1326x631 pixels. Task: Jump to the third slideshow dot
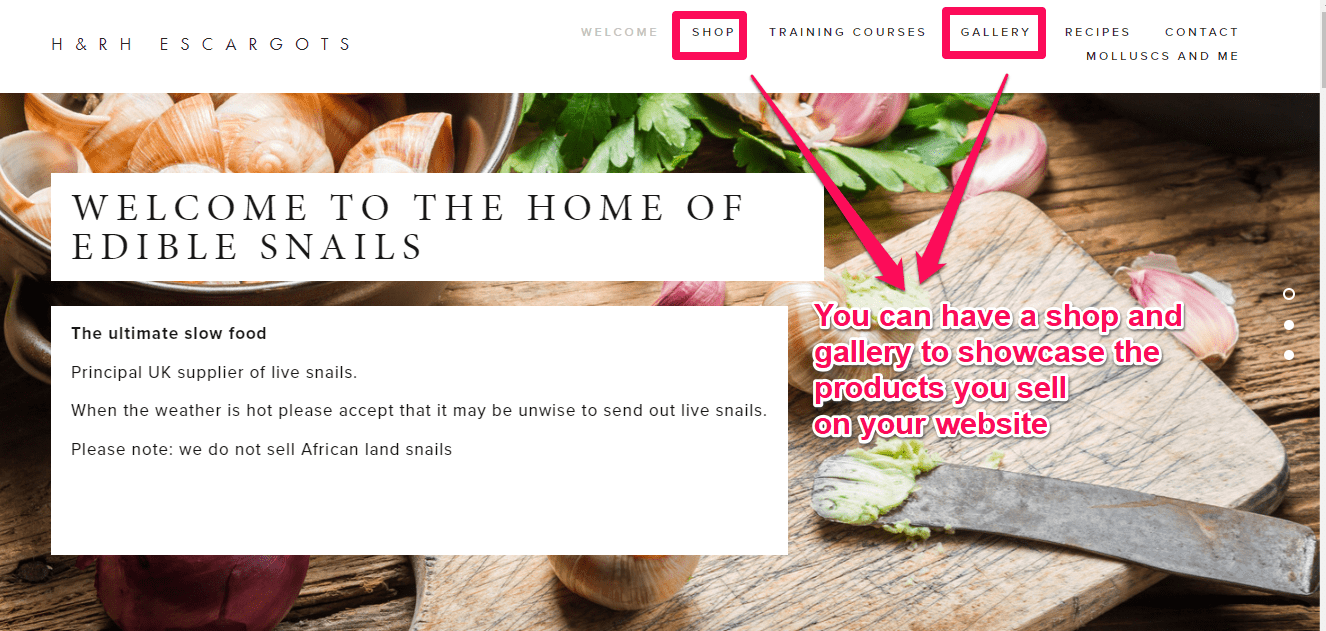point(1289,355)
